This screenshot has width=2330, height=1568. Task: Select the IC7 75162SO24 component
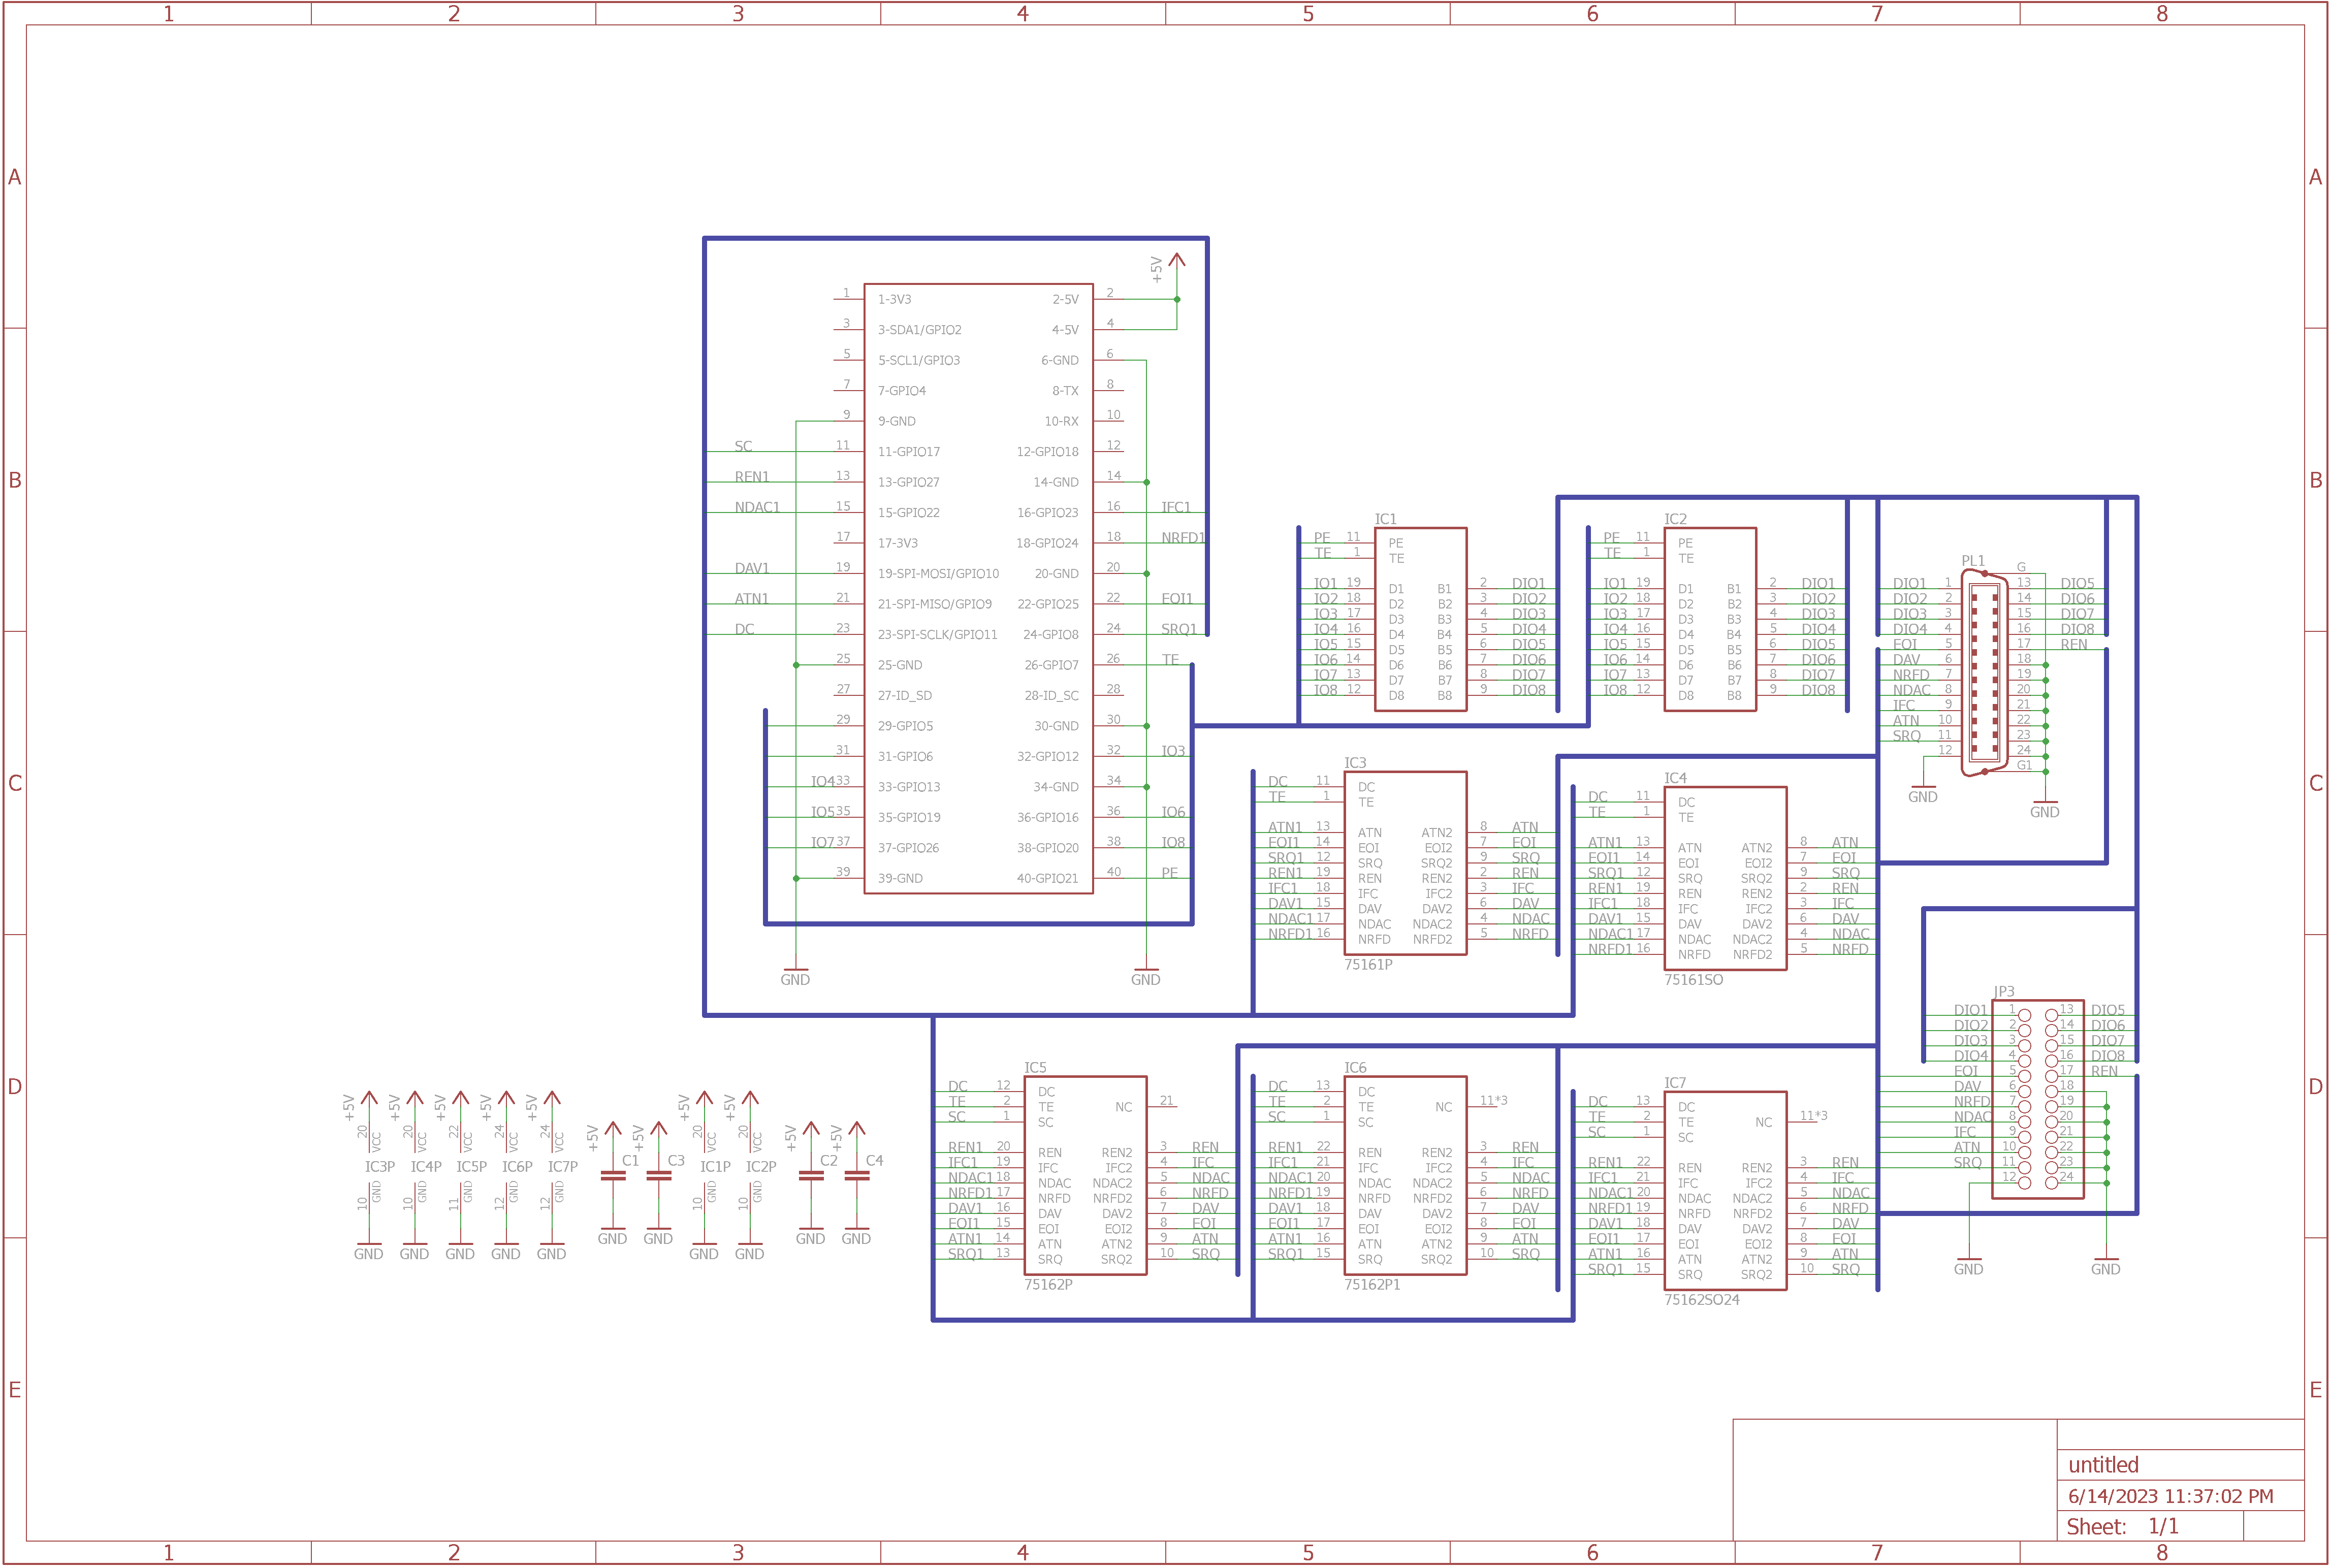(x=1725, y=1190)
